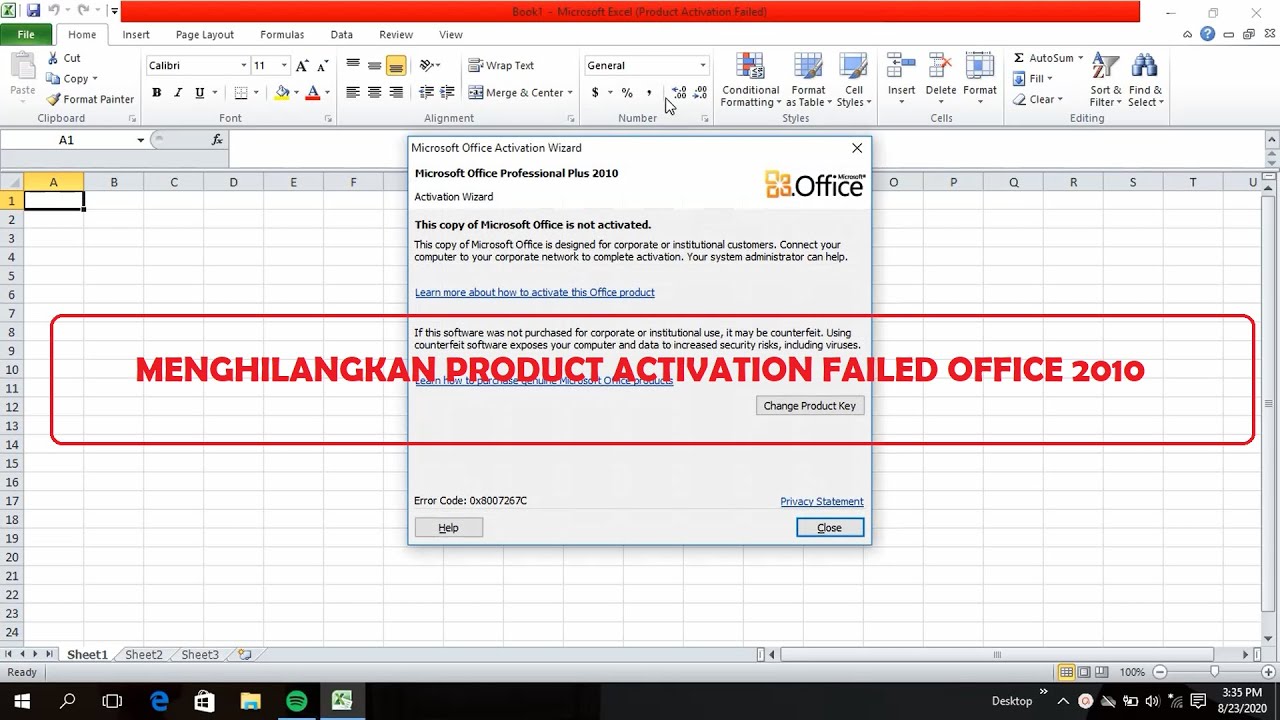1280x720 pixels.
Task: Toggle Wrap Text
Action: click(x=502, y=66)
